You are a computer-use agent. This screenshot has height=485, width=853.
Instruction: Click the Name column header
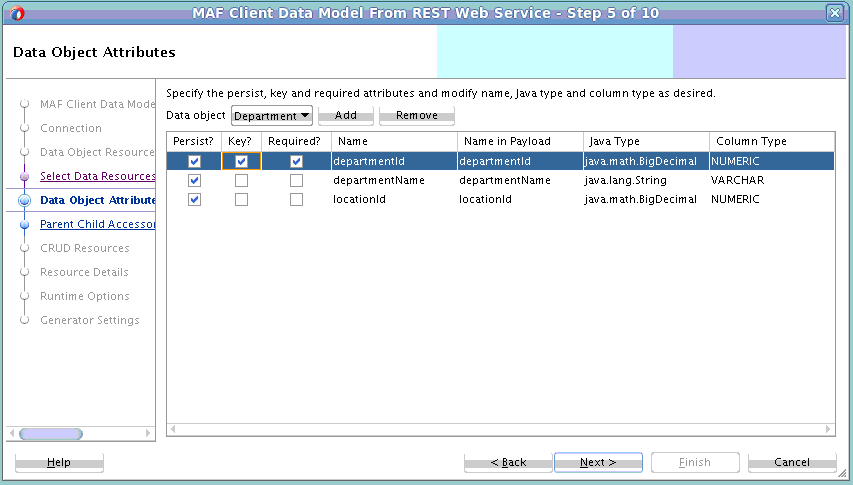(394, 141)
